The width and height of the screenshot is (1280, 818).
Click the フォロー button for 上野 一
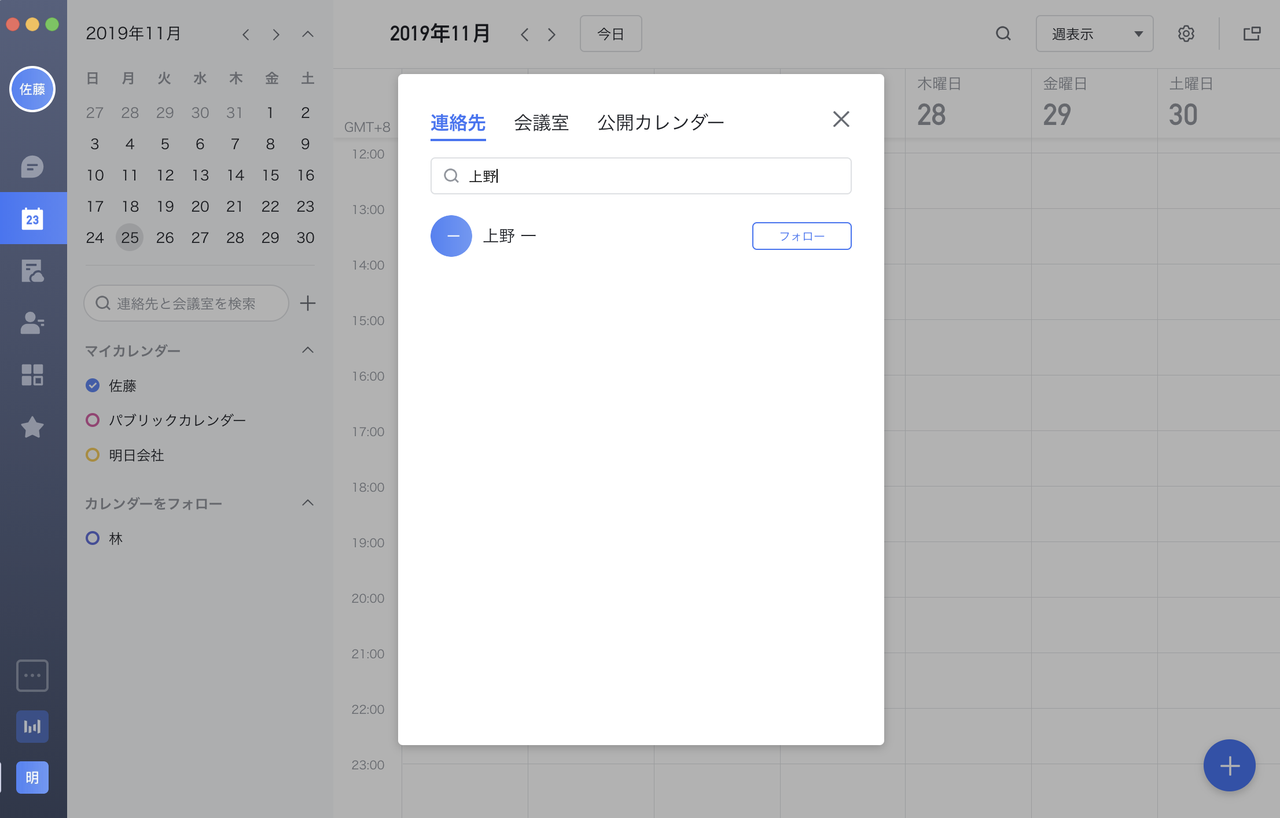click(801, 236)
